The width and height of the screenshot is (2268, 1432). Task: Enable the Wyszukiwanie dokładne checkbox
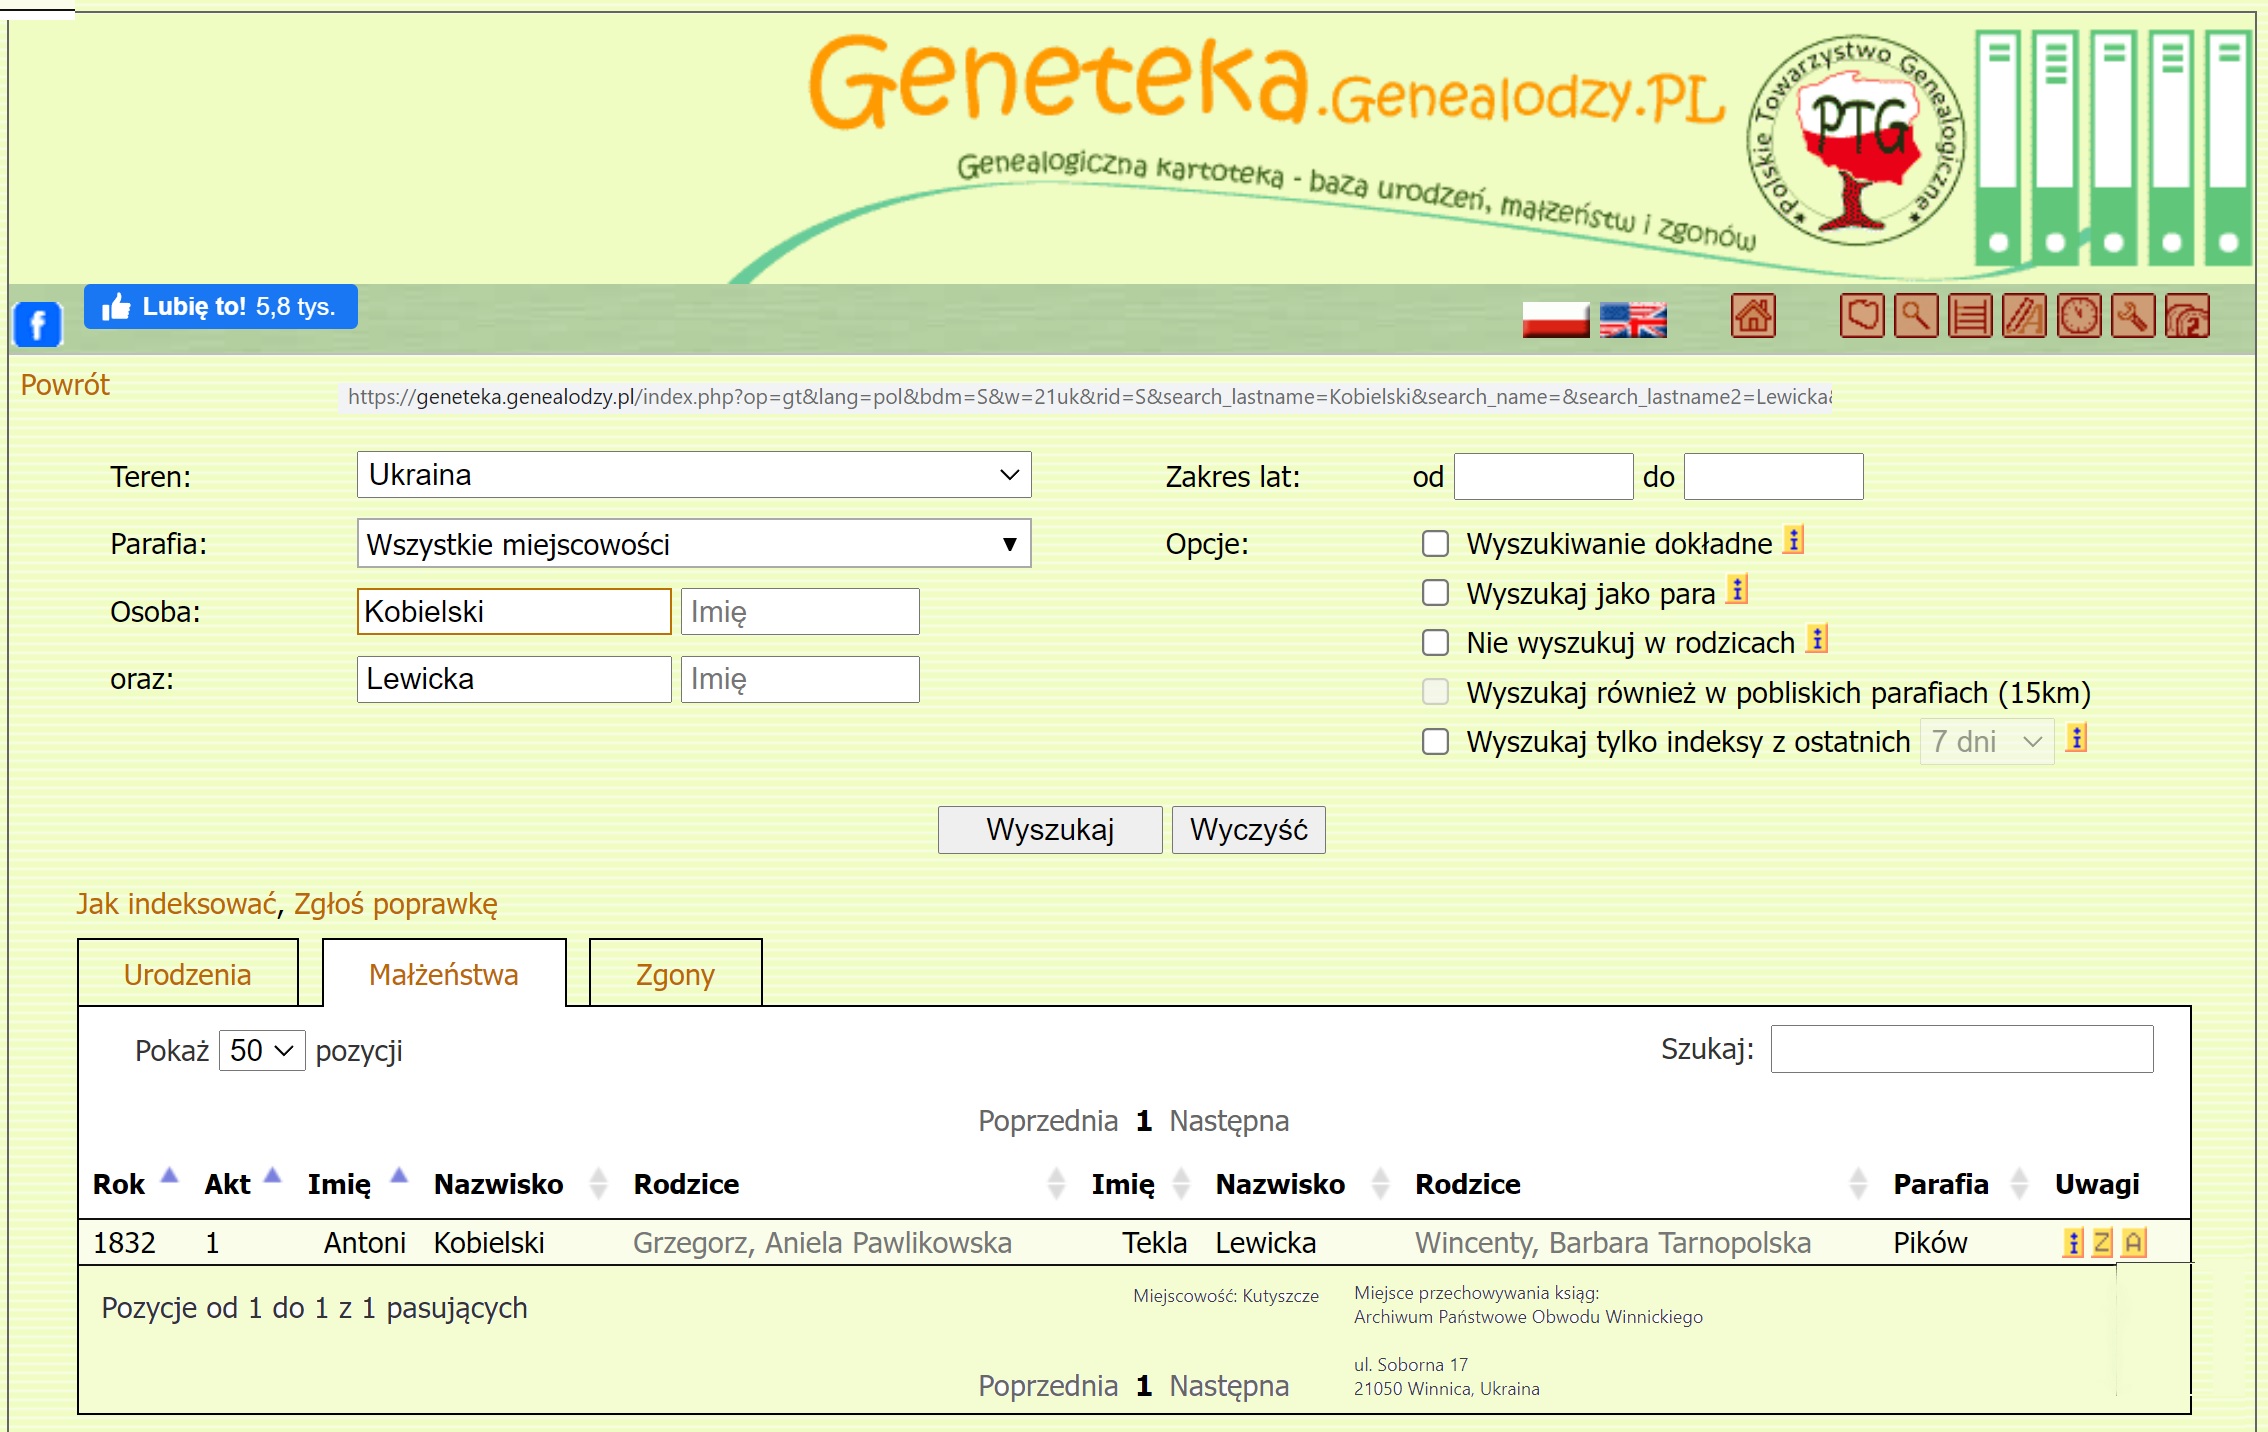point(1435,544)
